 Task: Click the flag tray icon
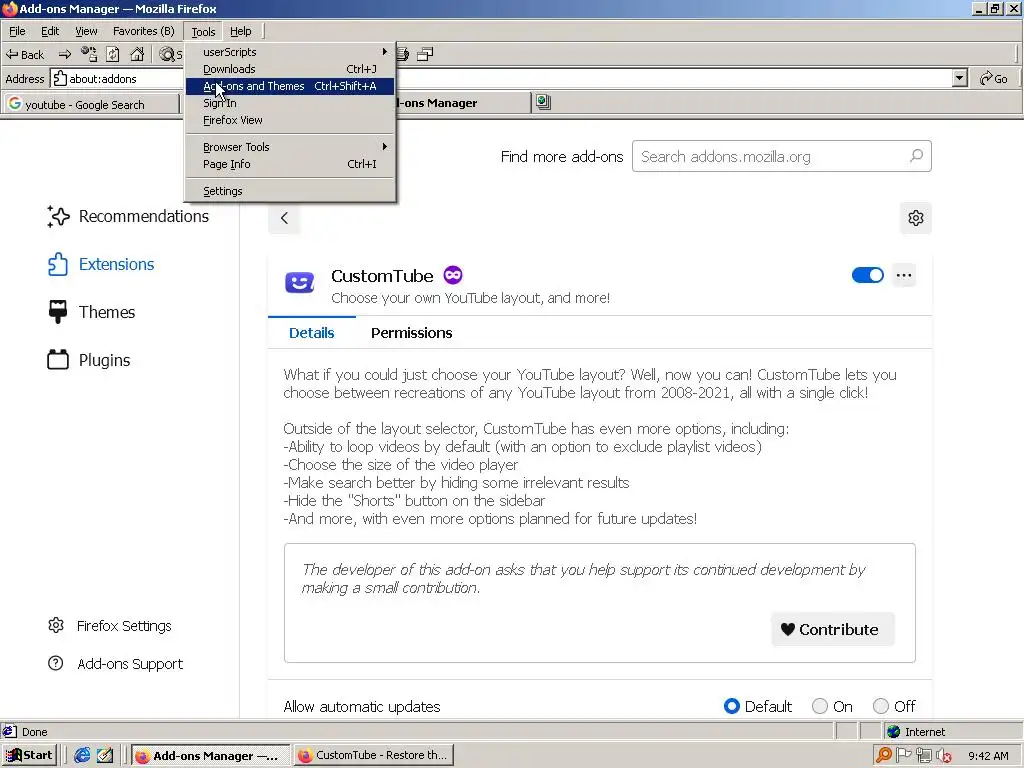tap(904, 755)
